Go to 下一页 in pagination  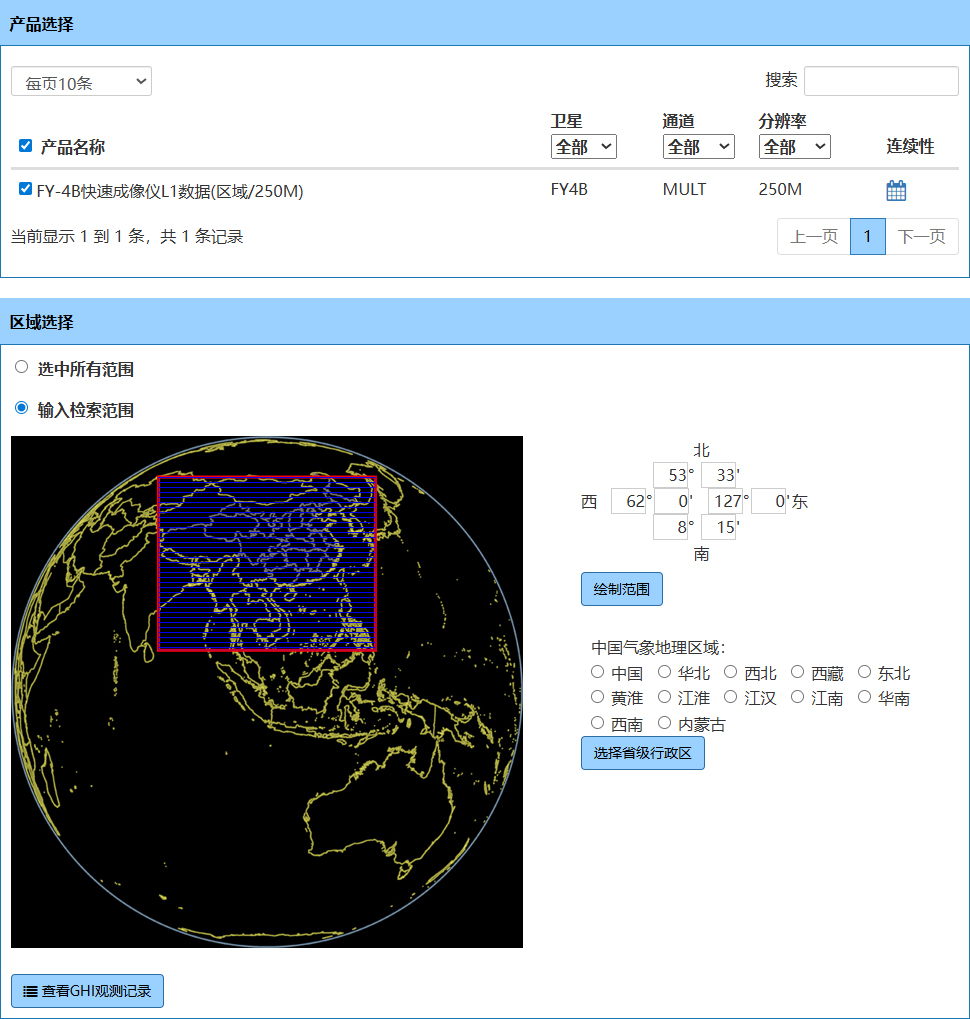pyautogui.click(x=921, y=237)
